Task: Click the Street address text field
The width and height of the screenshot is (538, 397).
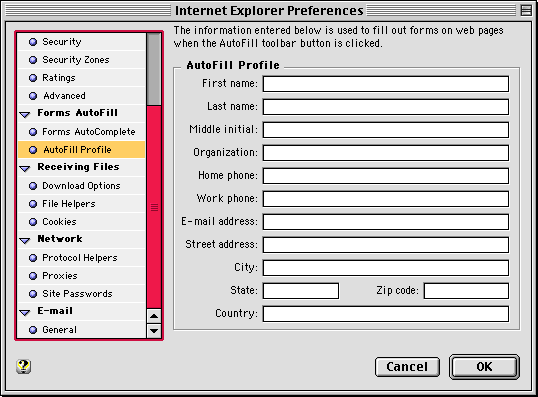Action: pyautogui.click(x=386, y=245)
